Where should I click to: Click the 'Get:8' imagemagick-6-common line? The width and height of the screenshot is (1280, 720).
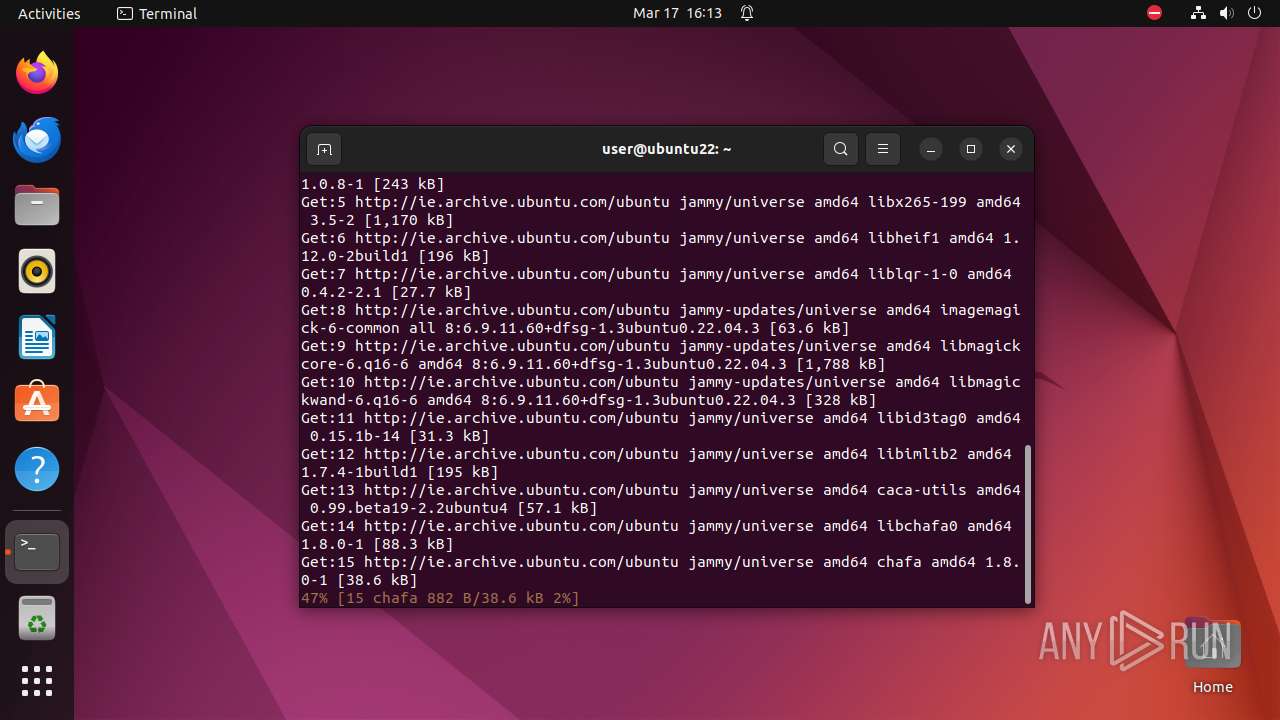pyautogui.click(x=661, y=319)
